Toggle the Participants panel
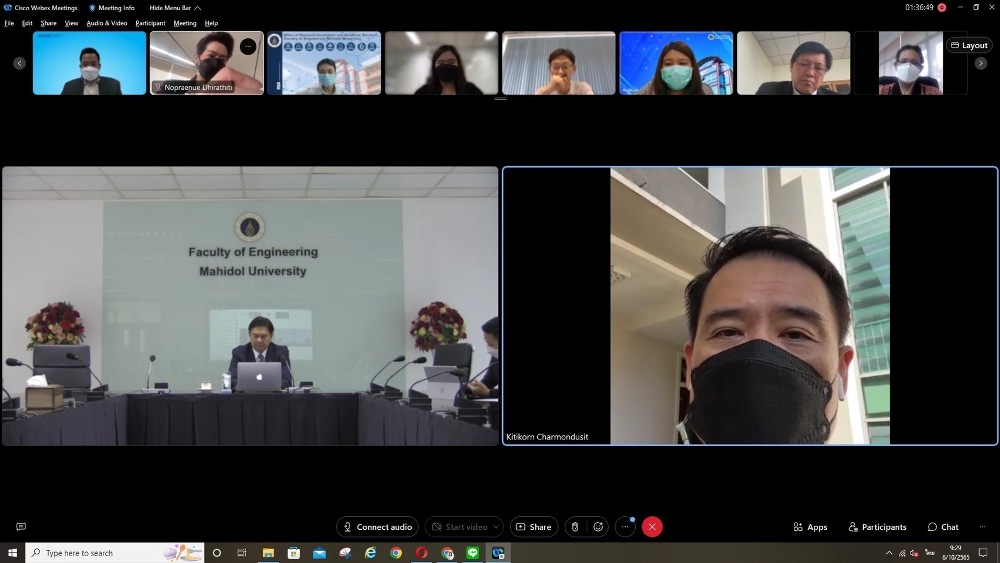 (877, 527)
